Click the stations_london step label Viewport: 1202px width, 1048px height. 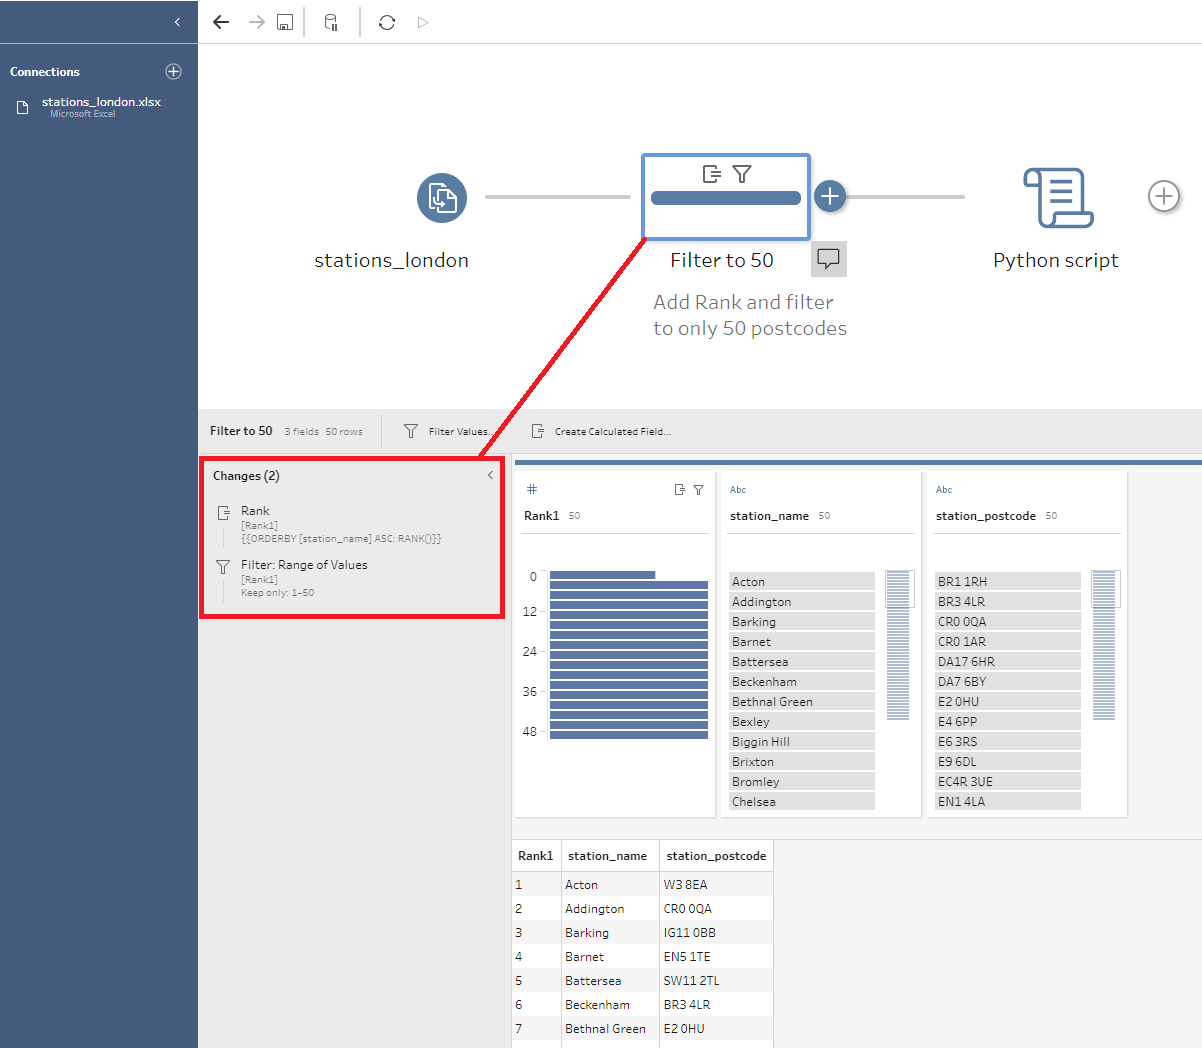click(391, 260)
